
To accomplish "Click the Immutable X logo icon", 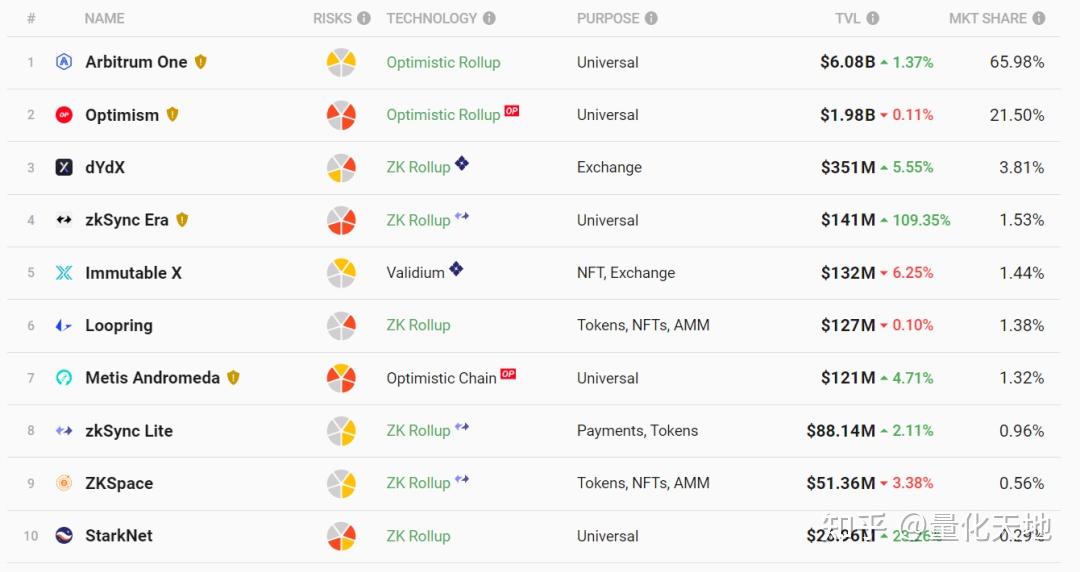I will 64,273.
